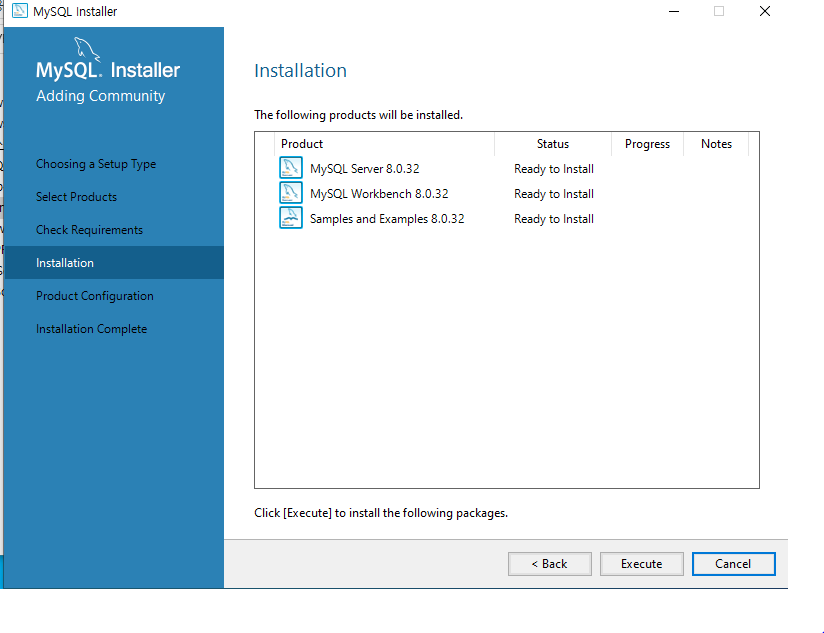This screenshot has height=633, width=824.
Task: Click Ready to Install status for MySQL Workbench
Action: point(554,194)
